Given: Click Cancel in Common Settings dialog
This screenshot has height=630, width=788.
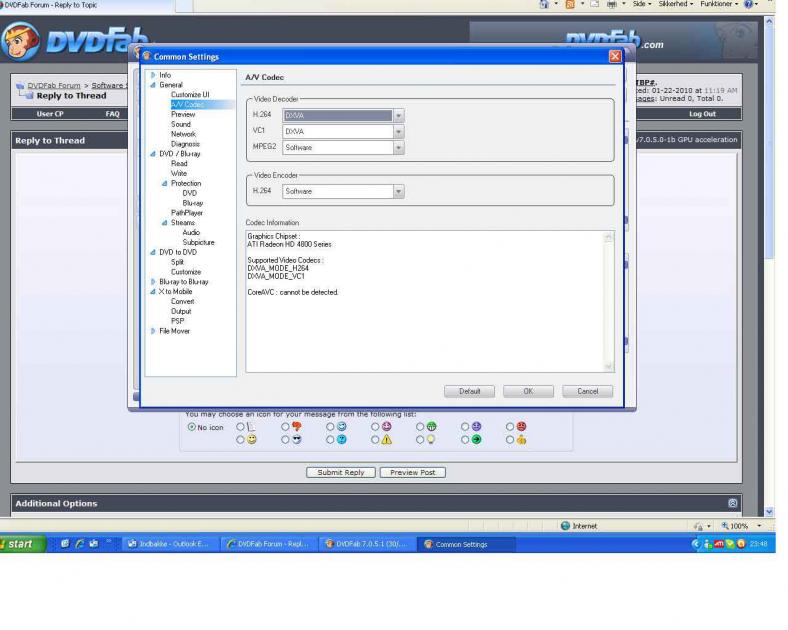Looking at the screenshot, I should coord(587,391).
